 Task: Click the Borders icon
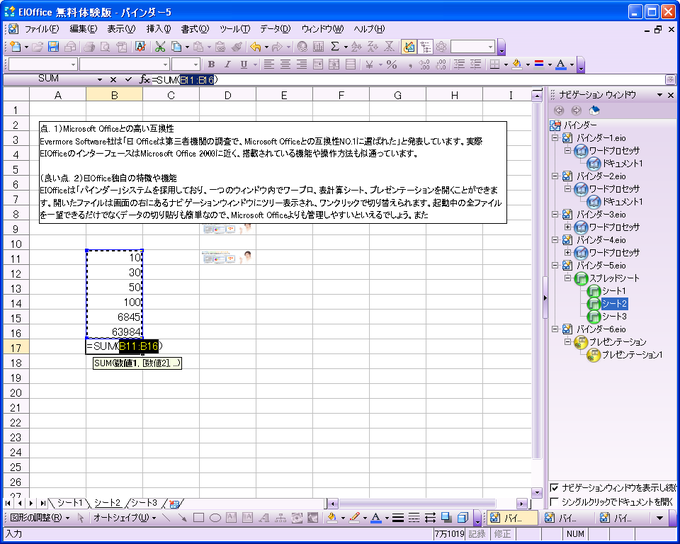pos(494,65)
